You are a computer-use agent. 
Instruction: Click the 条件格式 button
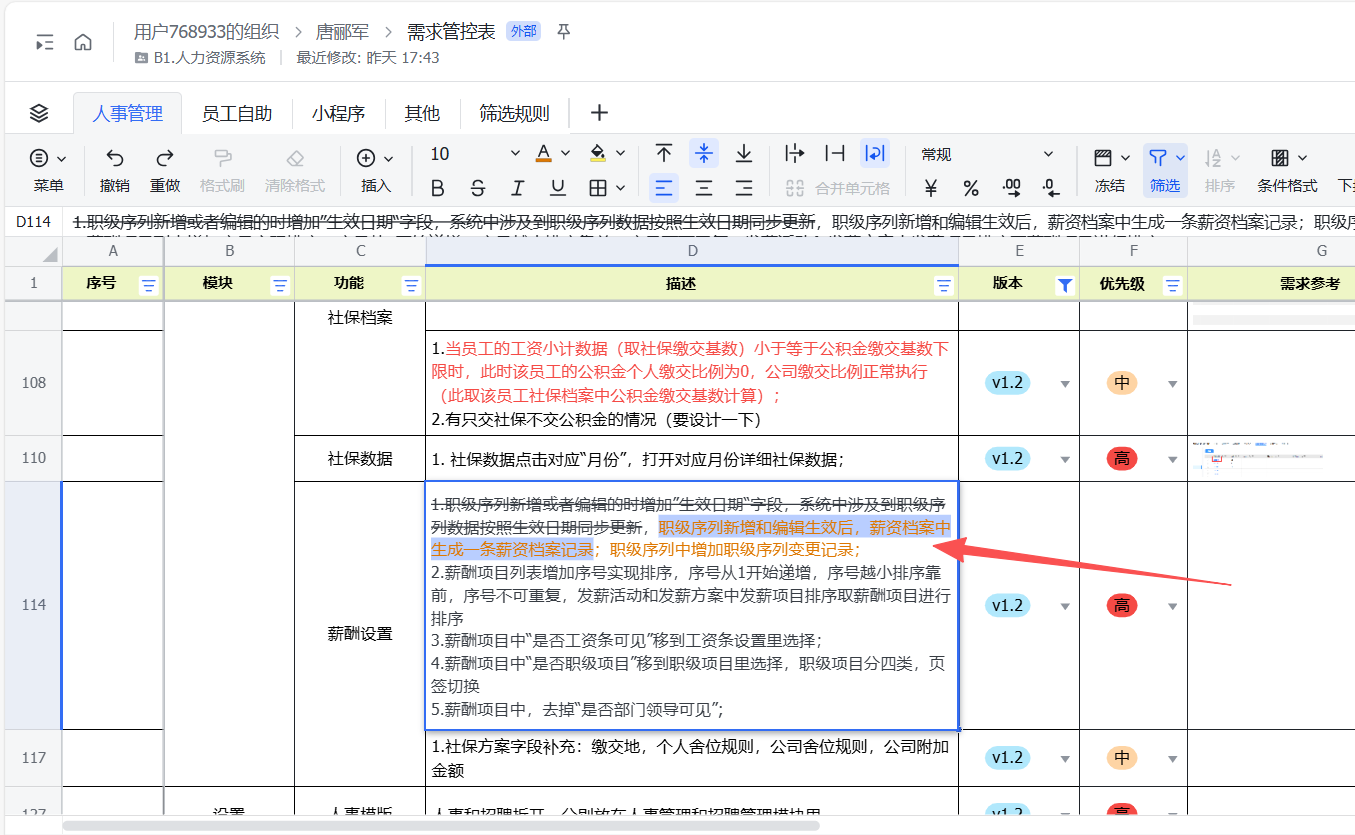1287,169
